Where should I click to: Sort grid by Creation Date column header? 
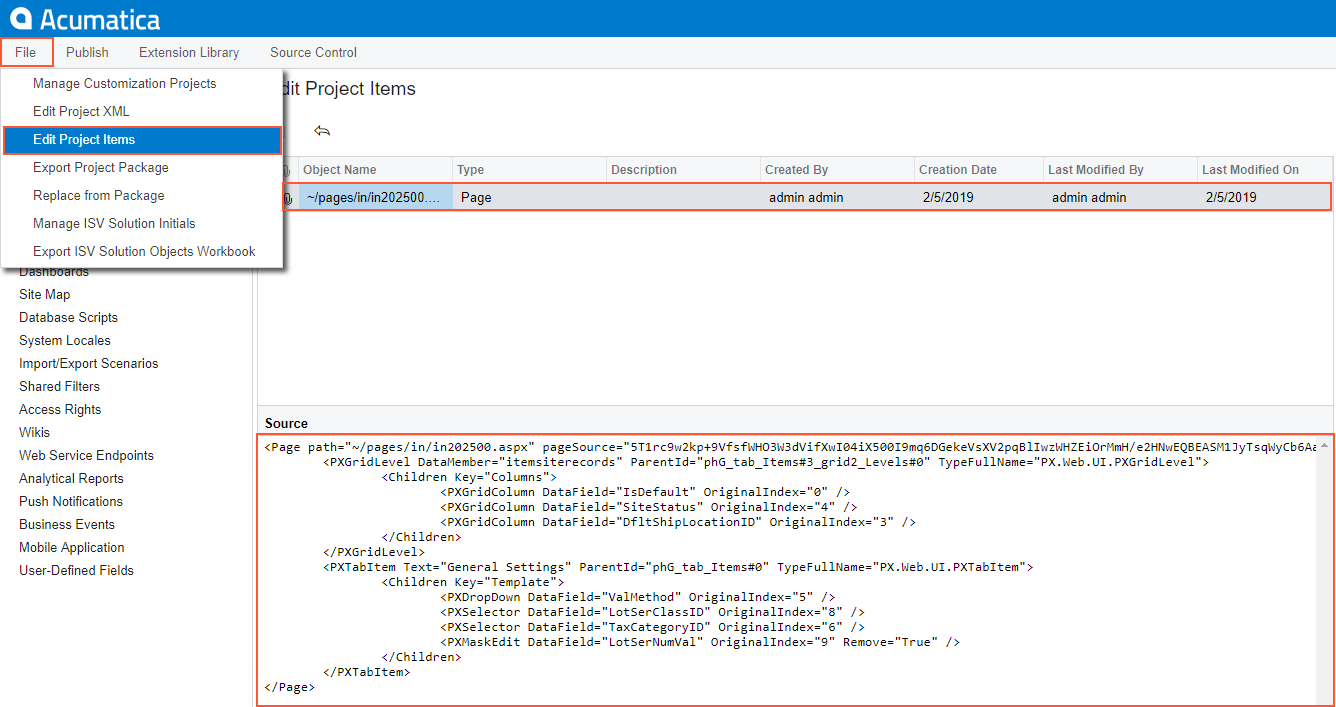point(957,170)
